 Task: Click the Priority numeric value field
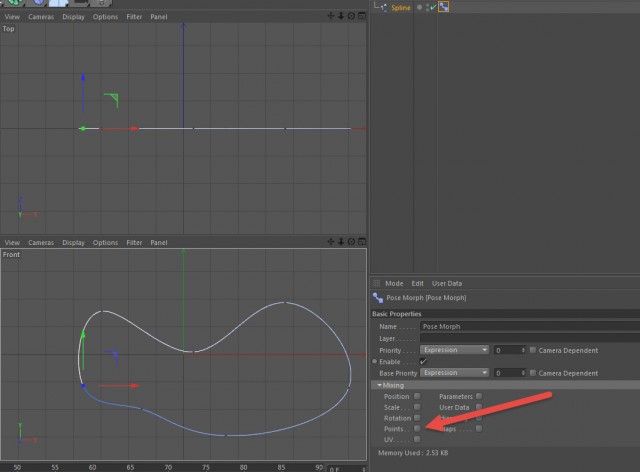point(506,350)
